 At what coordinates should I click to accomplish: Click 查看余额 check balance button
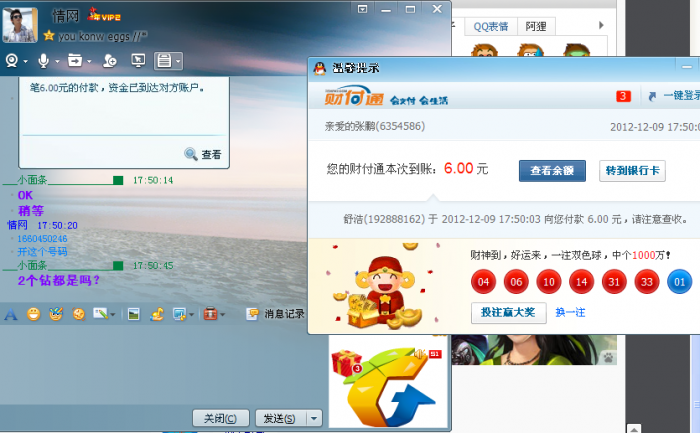click(552, 171)
